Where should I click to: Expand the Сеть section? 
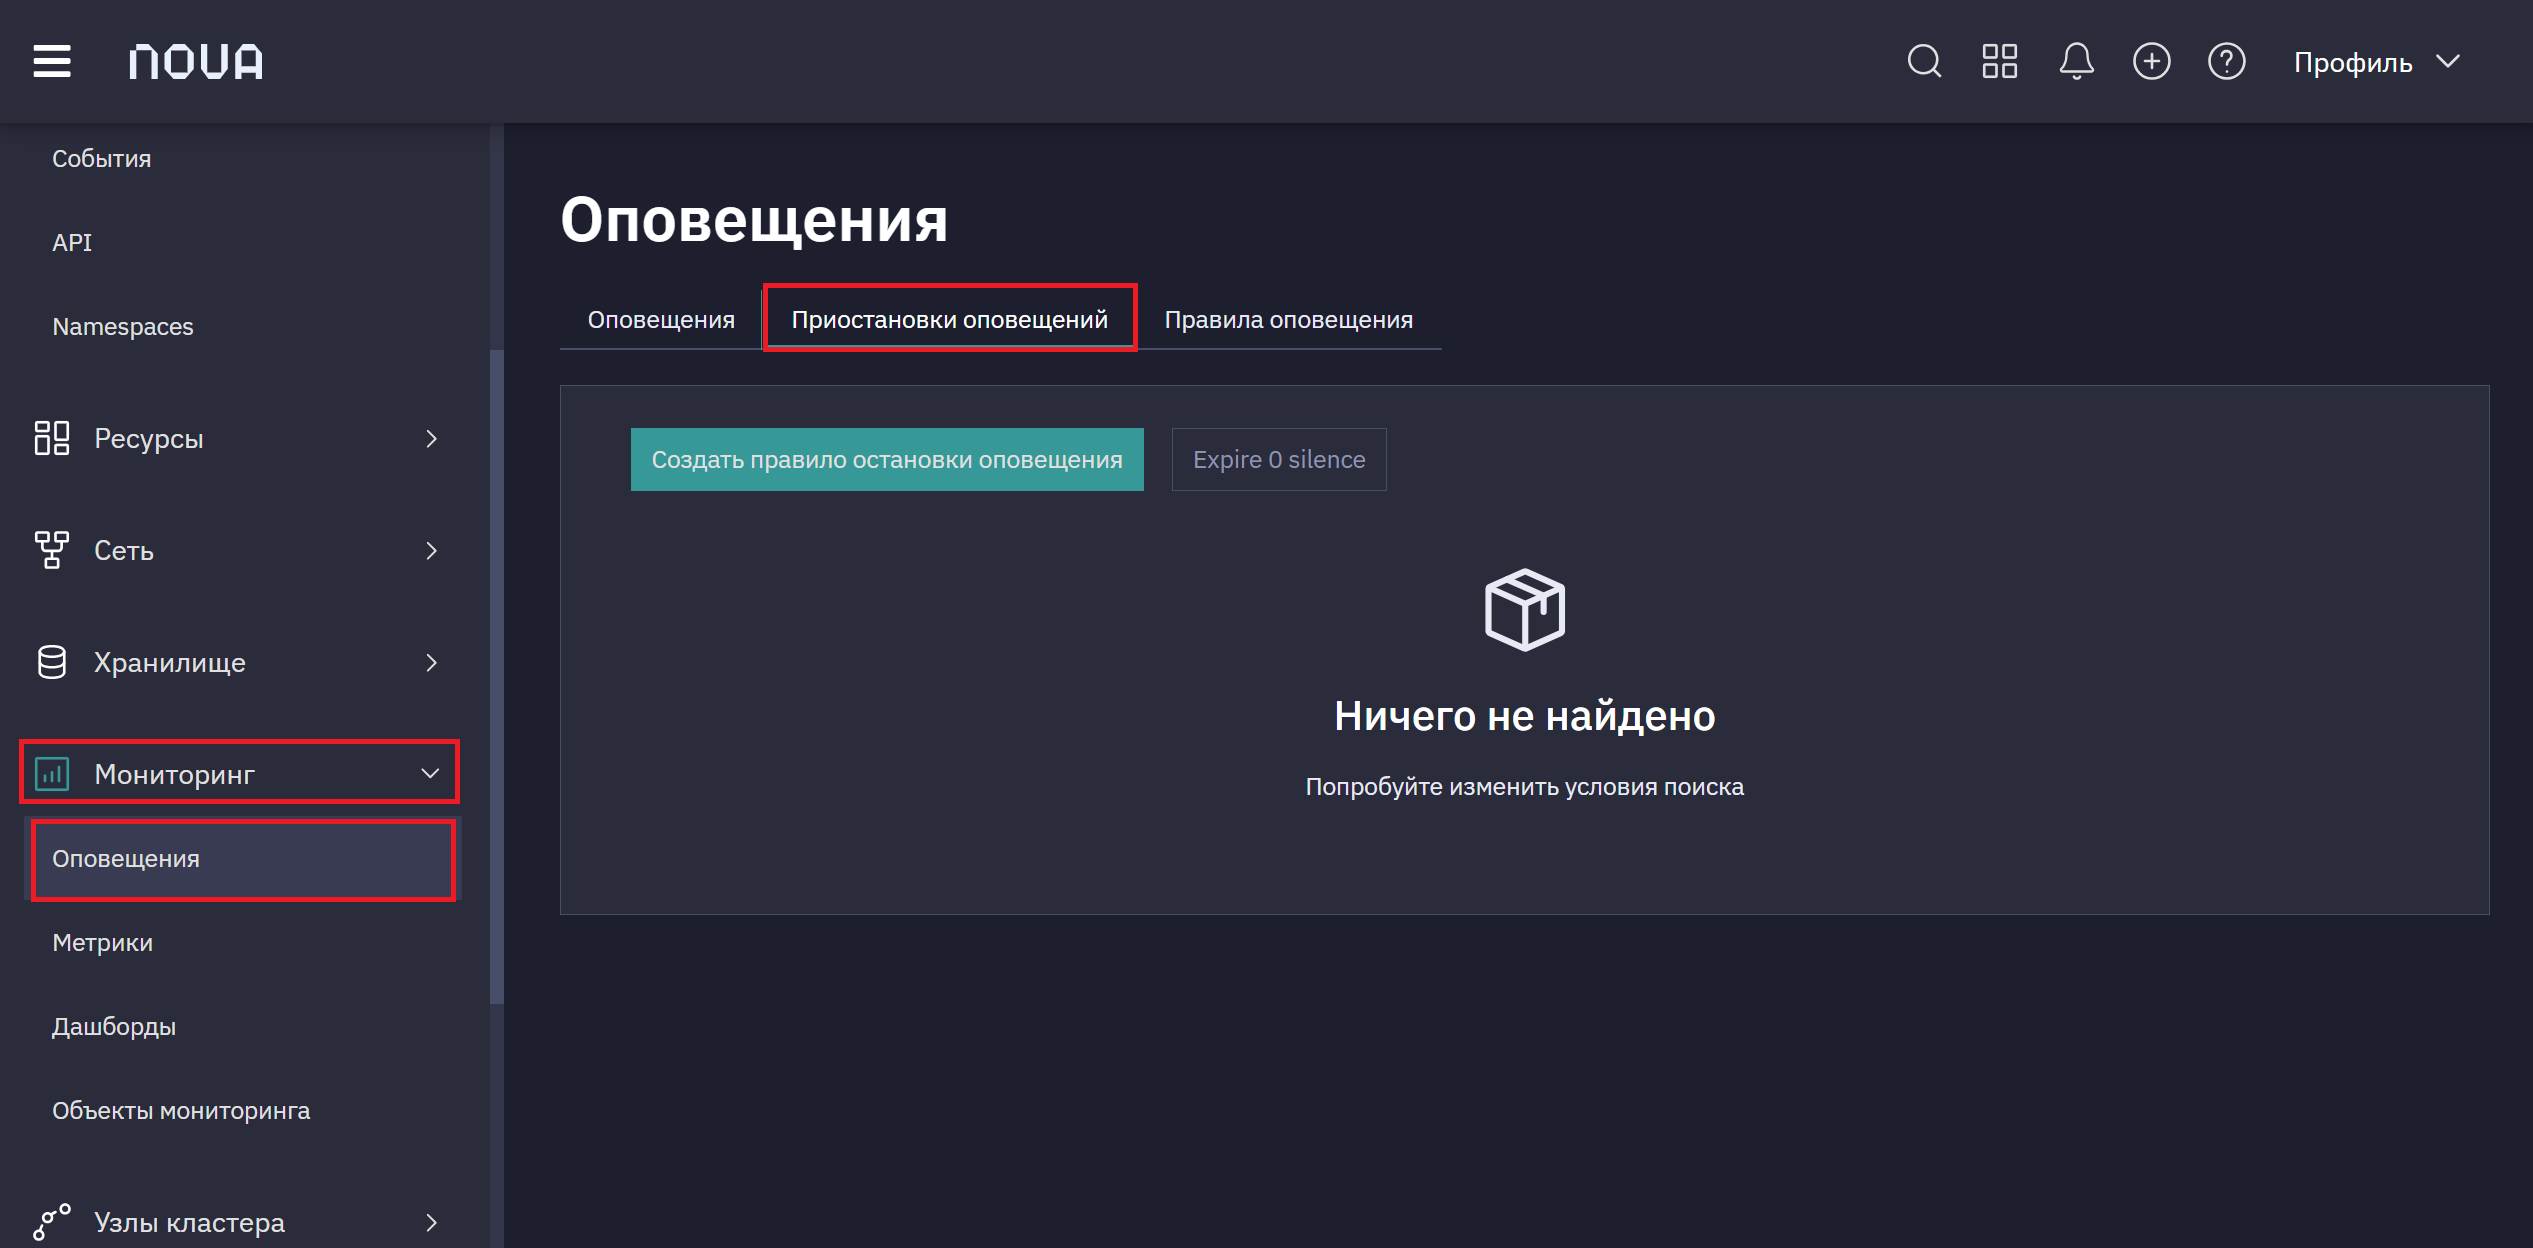tap(238, 550)
